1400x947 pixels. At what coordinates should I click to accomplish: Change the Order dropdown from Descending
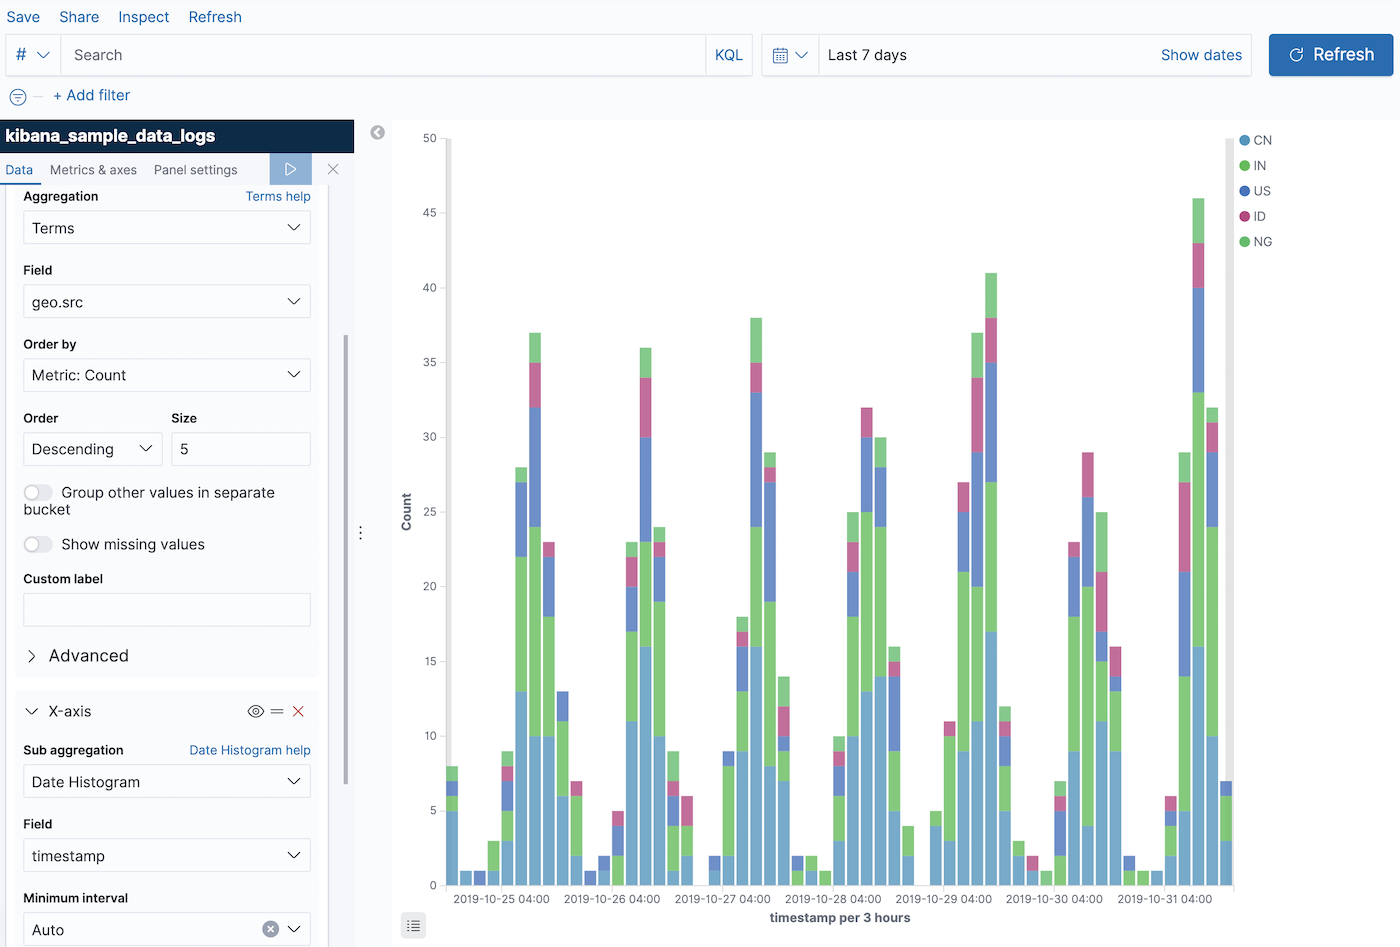(92, 449)
